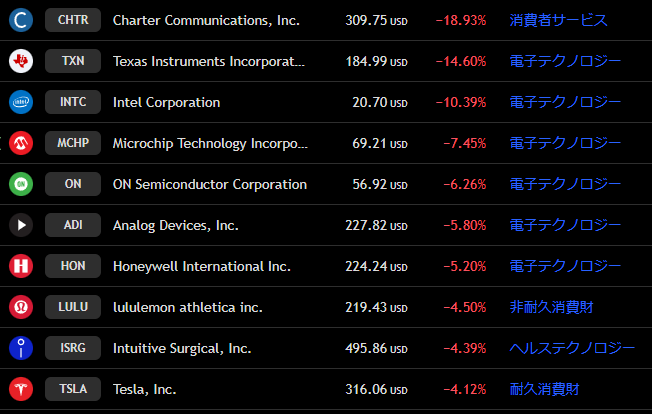Click the Intuitive Surgical blue logo

point(21,348)
